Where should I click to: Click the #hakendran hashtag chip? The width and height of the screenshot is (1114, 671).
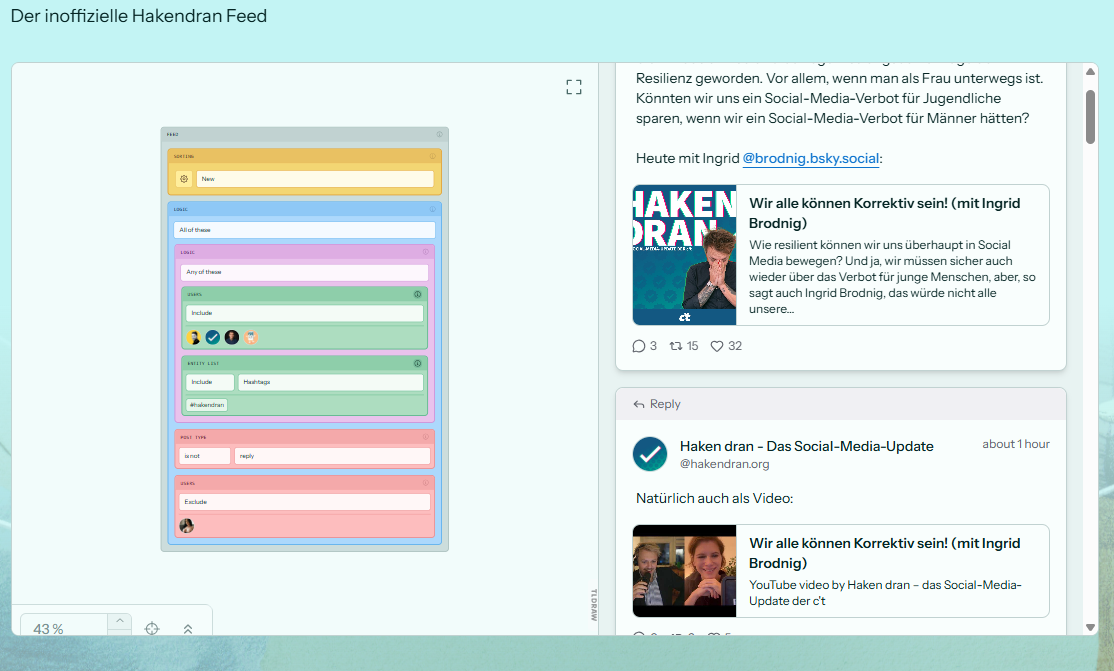207,405
